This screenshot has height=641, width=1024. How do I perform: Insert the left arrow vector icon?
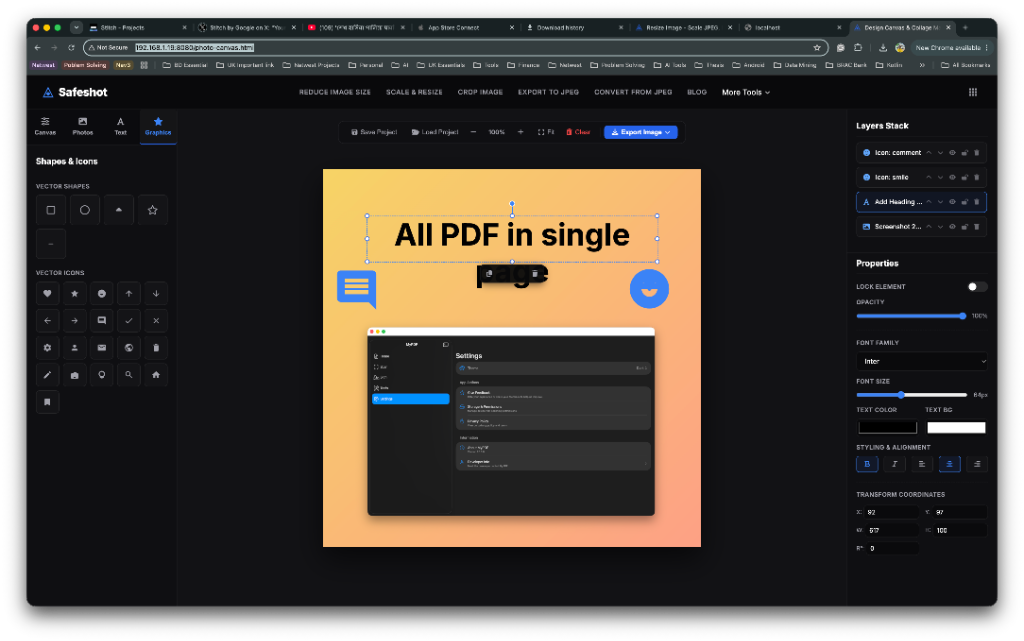(48, 320)
